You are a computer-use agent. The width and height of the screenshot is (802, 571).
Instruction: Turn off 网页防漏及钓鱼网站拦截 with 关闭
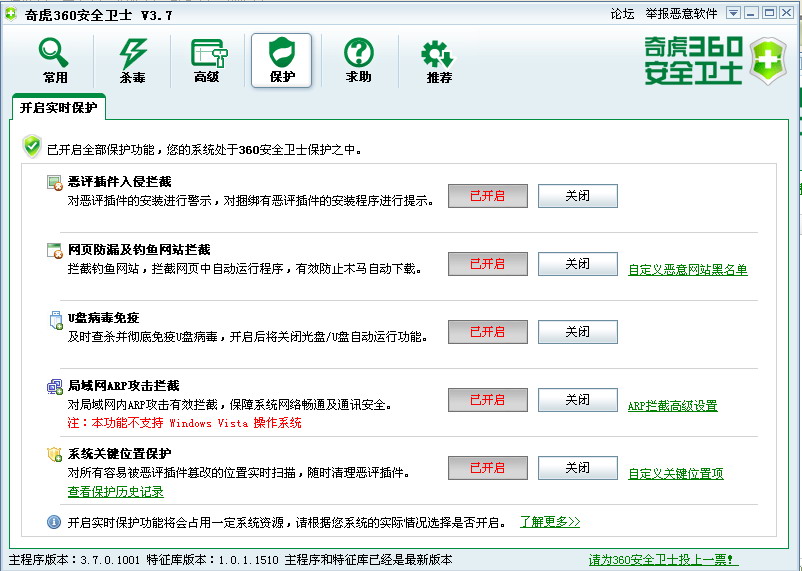click(577, 264)
